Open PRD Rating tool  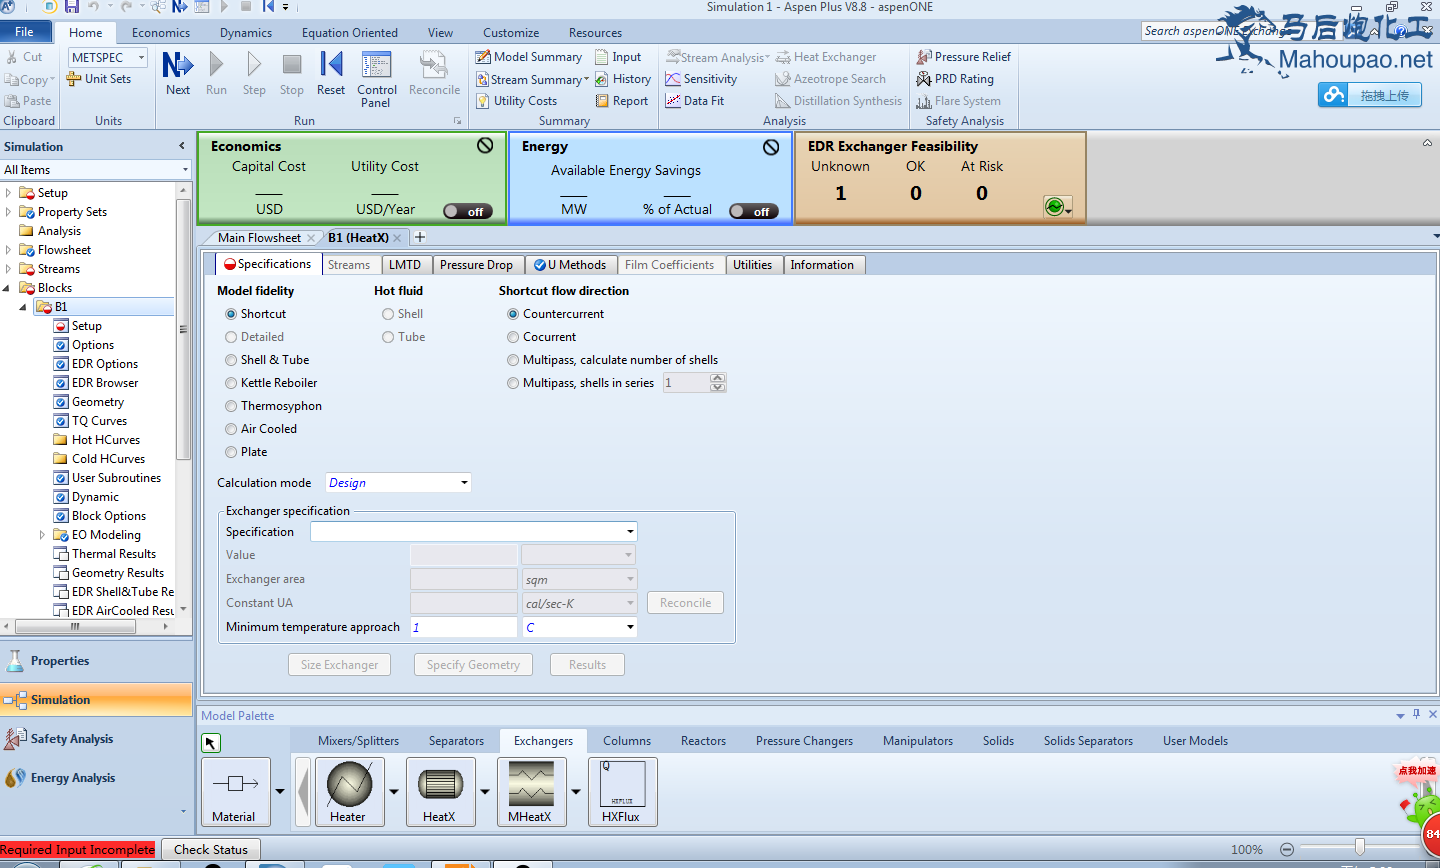pyautogui.click(x=955, y=79)
